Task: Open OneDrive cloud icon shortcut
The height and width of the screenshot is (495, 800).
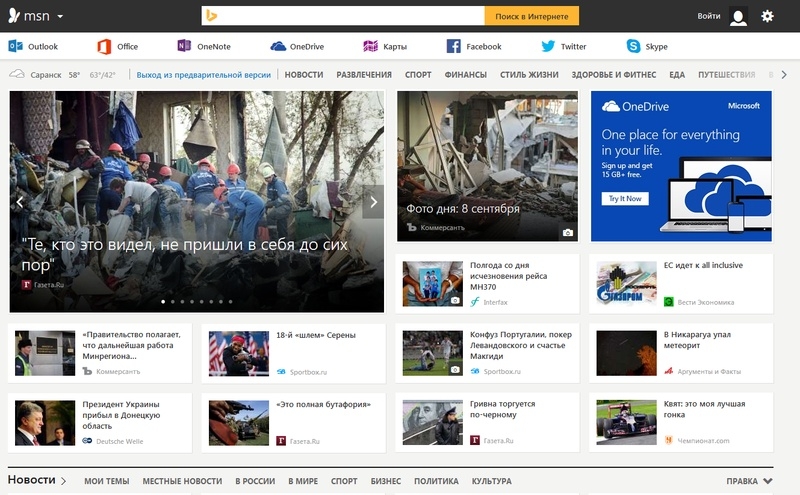Action: pos(278,46)
